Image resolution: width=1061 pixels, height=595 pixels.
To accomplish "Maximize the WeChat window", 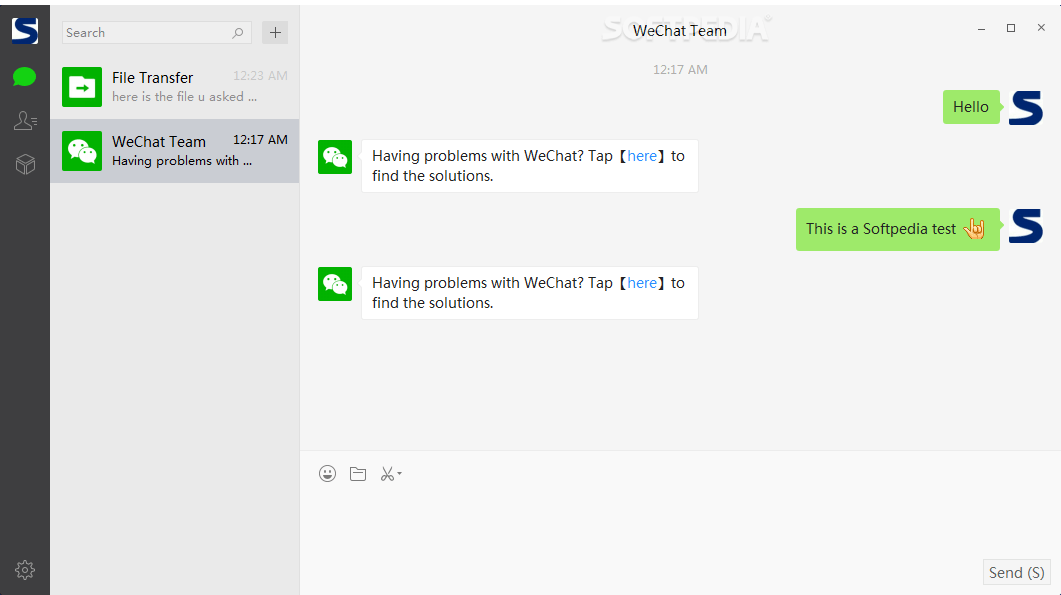I will [x=1011, y=28].
